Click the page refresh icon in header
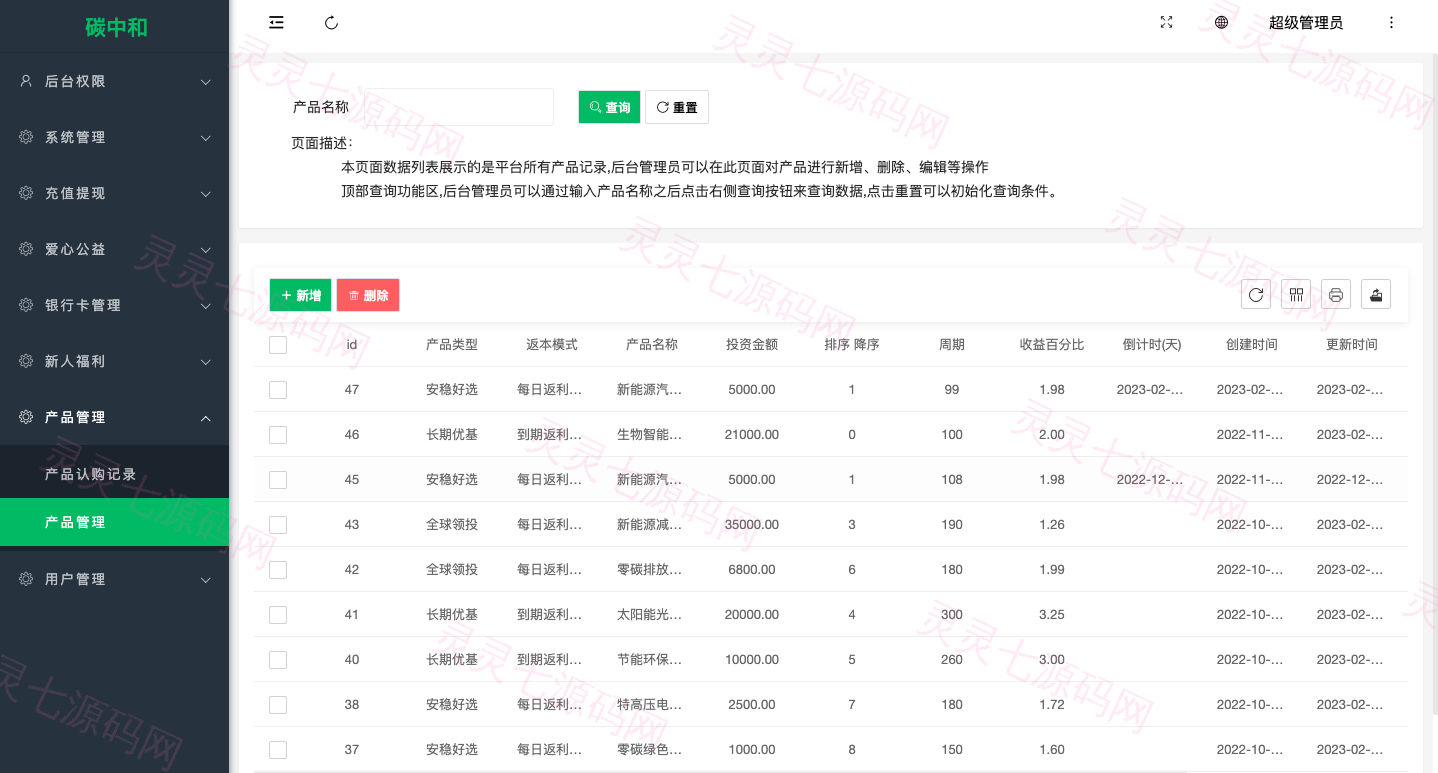 pyautogui.click(x=332, y=23)
